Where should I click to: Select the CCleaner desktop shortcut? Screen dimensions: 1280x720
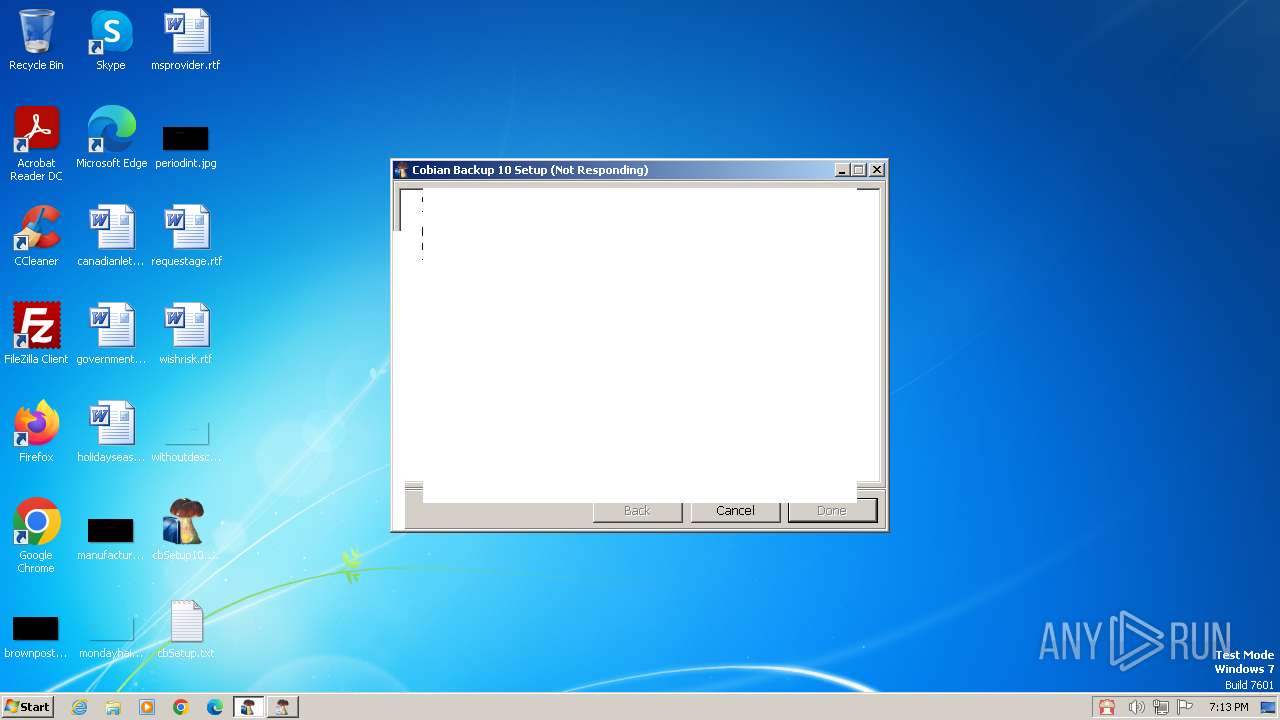(36, 236)
